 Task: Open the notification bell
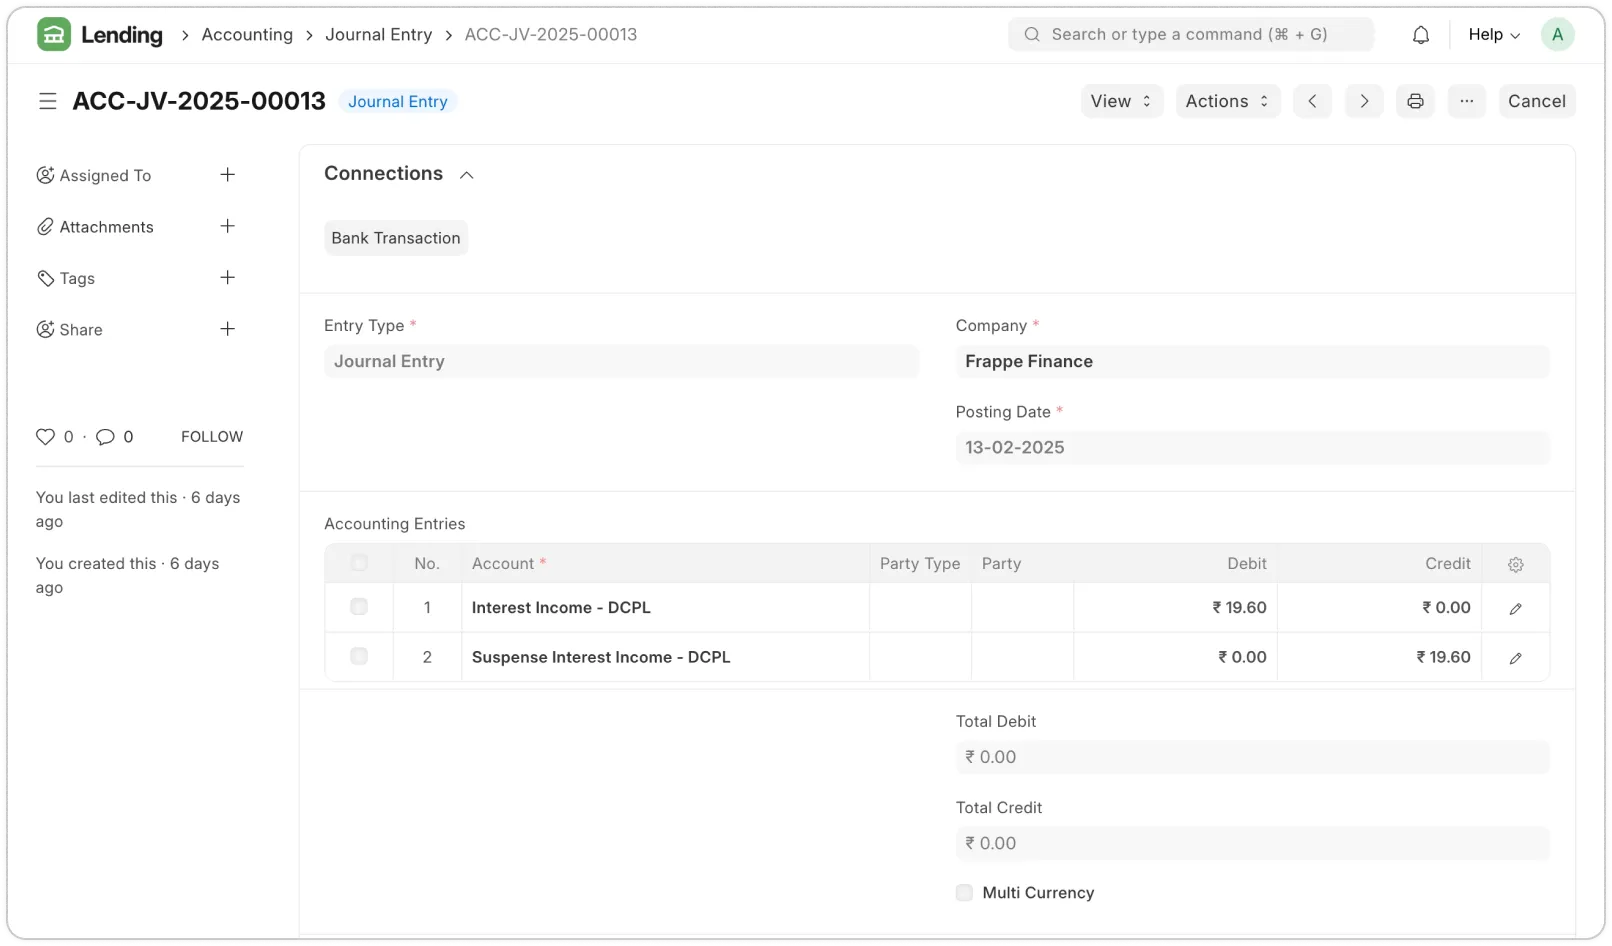(1420, 33)
